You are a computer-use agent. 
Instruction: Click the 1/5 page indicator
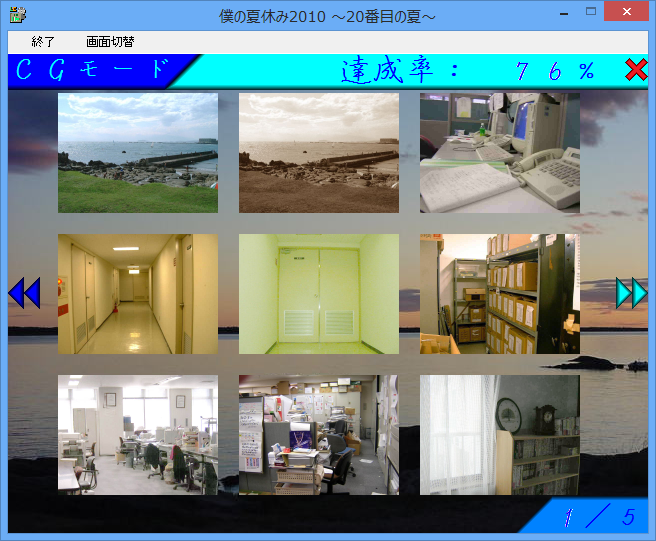[x=598, y=517]
